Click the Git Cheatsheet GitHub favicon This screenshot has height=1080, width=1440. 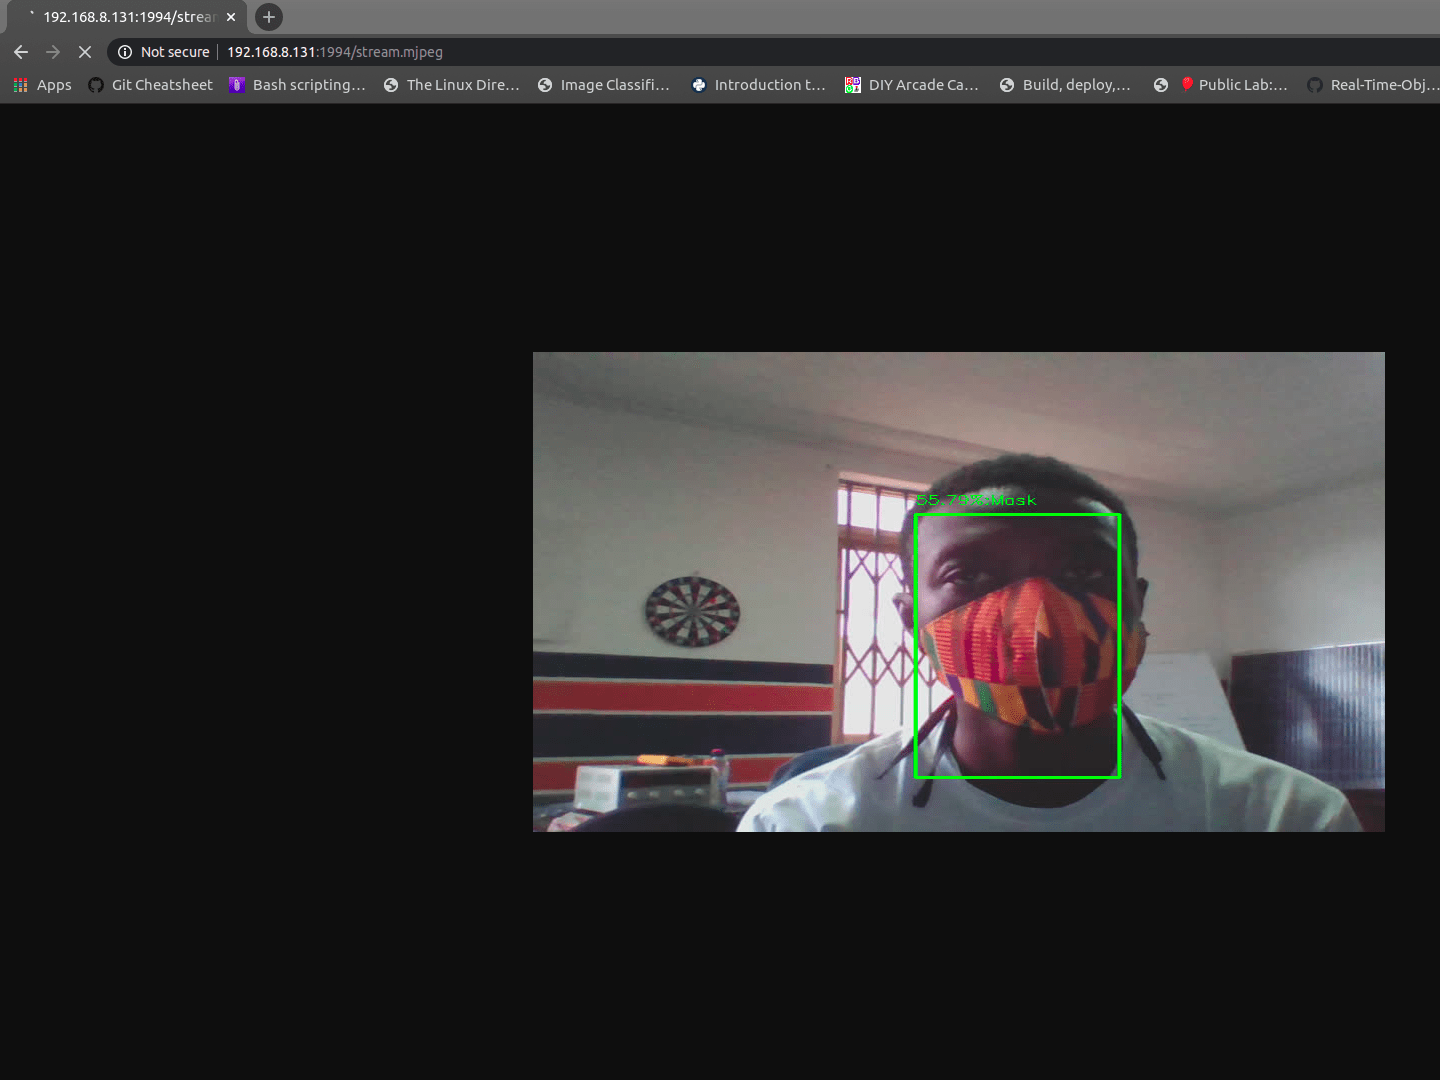[x=96, y=85]
